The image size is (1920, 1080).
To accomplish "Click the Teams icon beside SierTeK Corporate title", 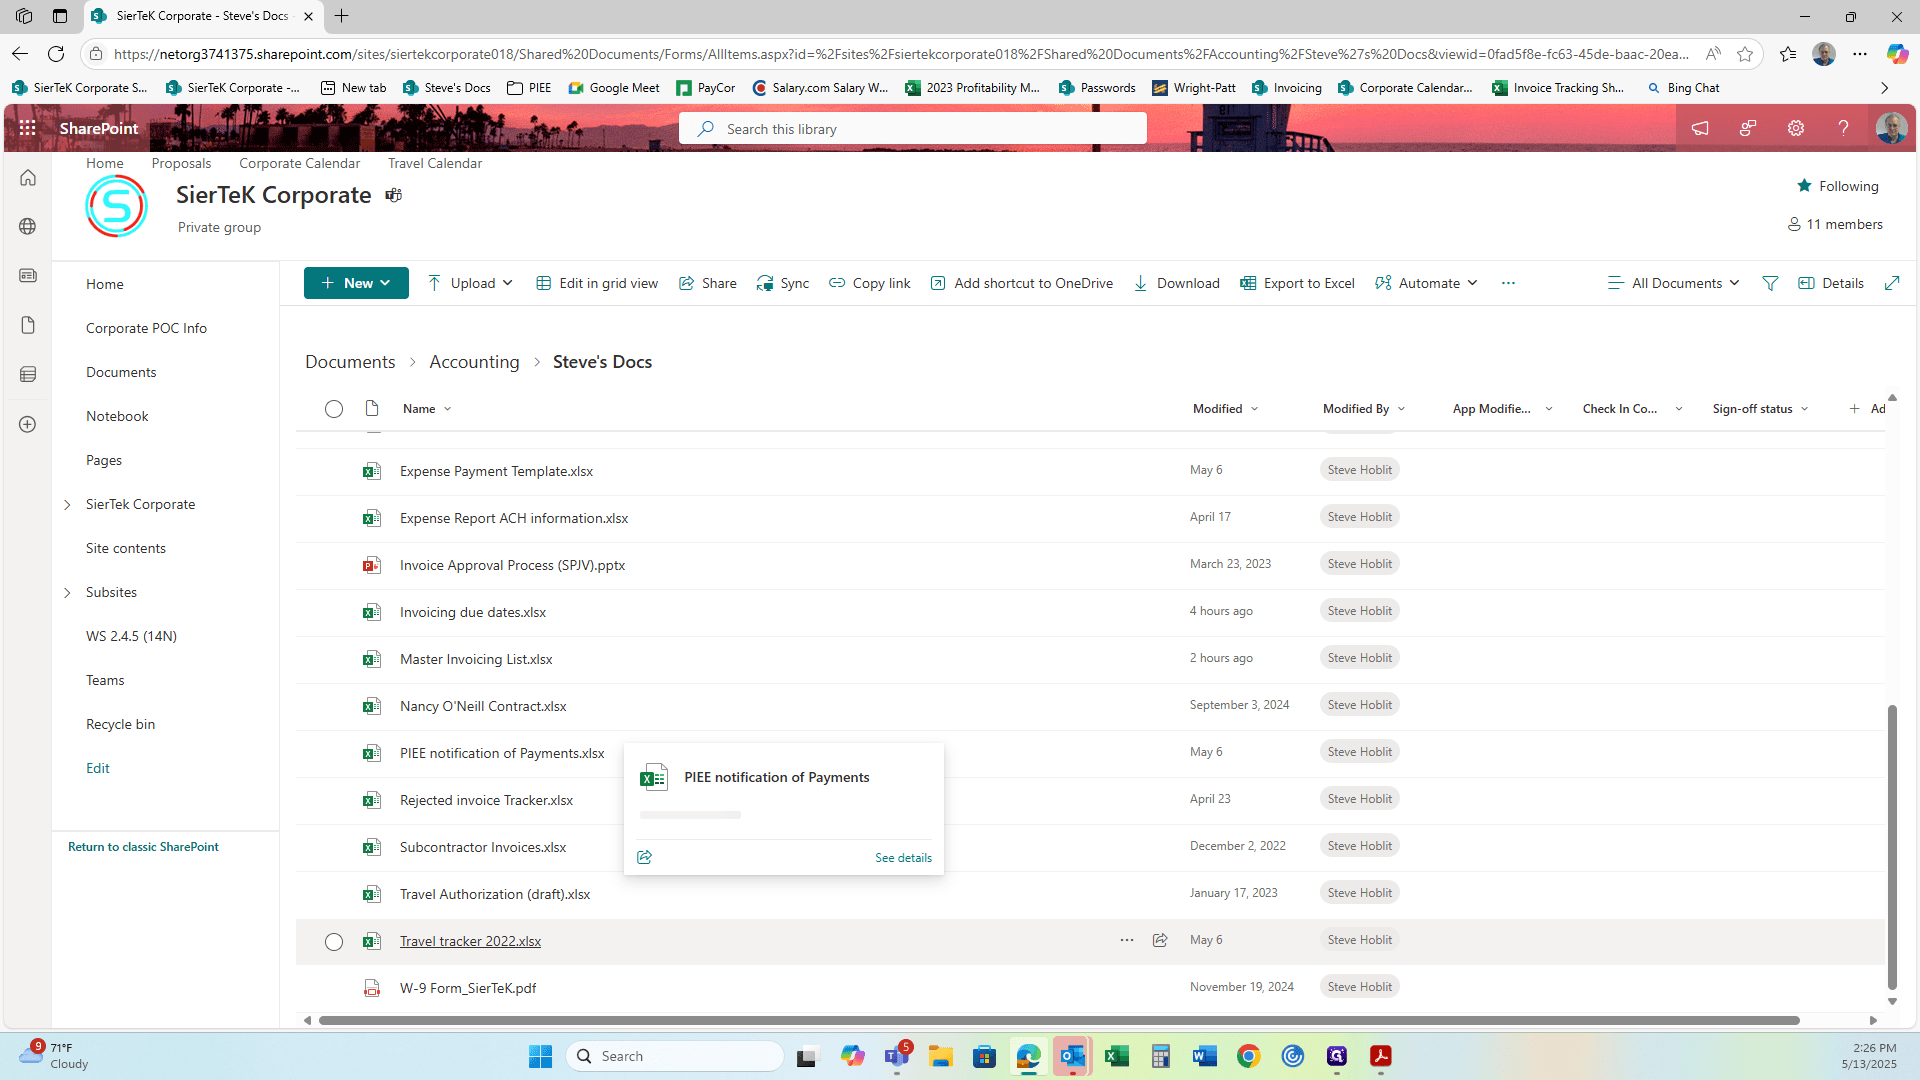I will [394, 195].
